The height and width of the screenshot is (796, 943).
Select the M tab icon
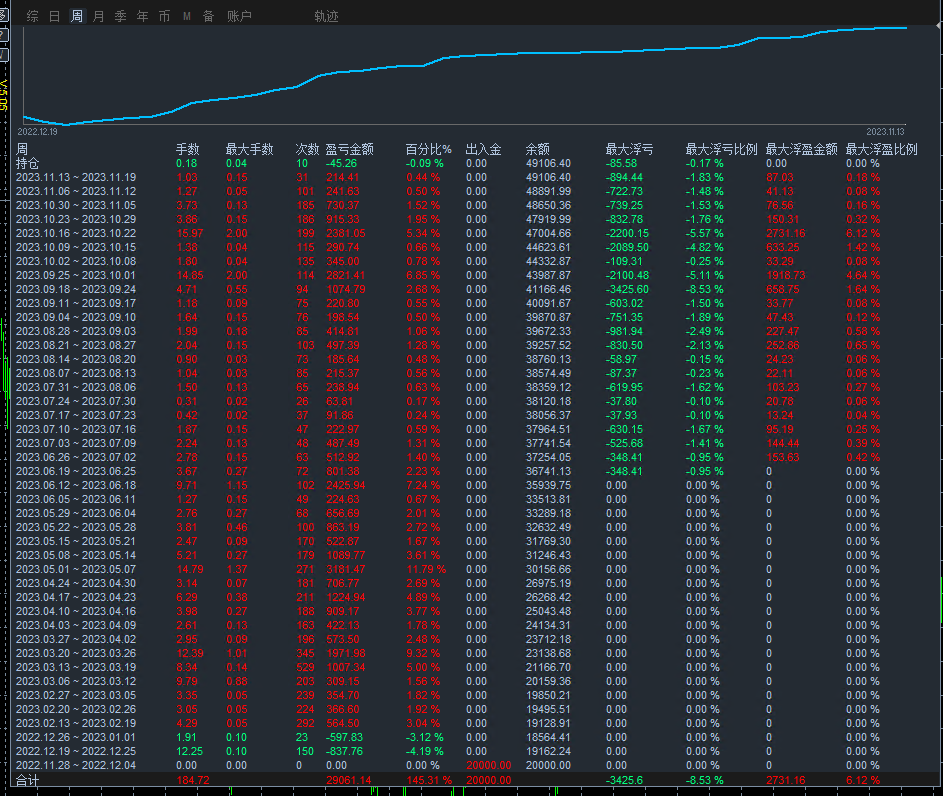(187, 17)
